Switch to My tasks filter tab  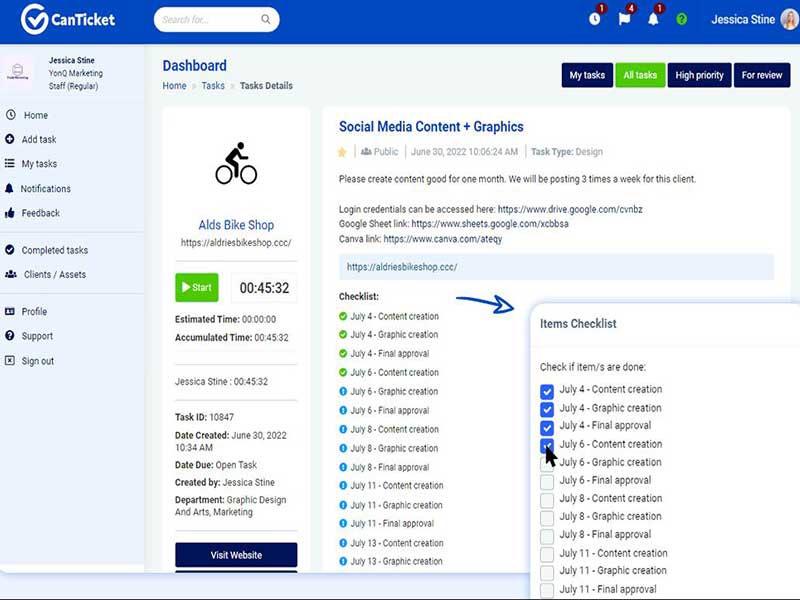pos(587,75)
